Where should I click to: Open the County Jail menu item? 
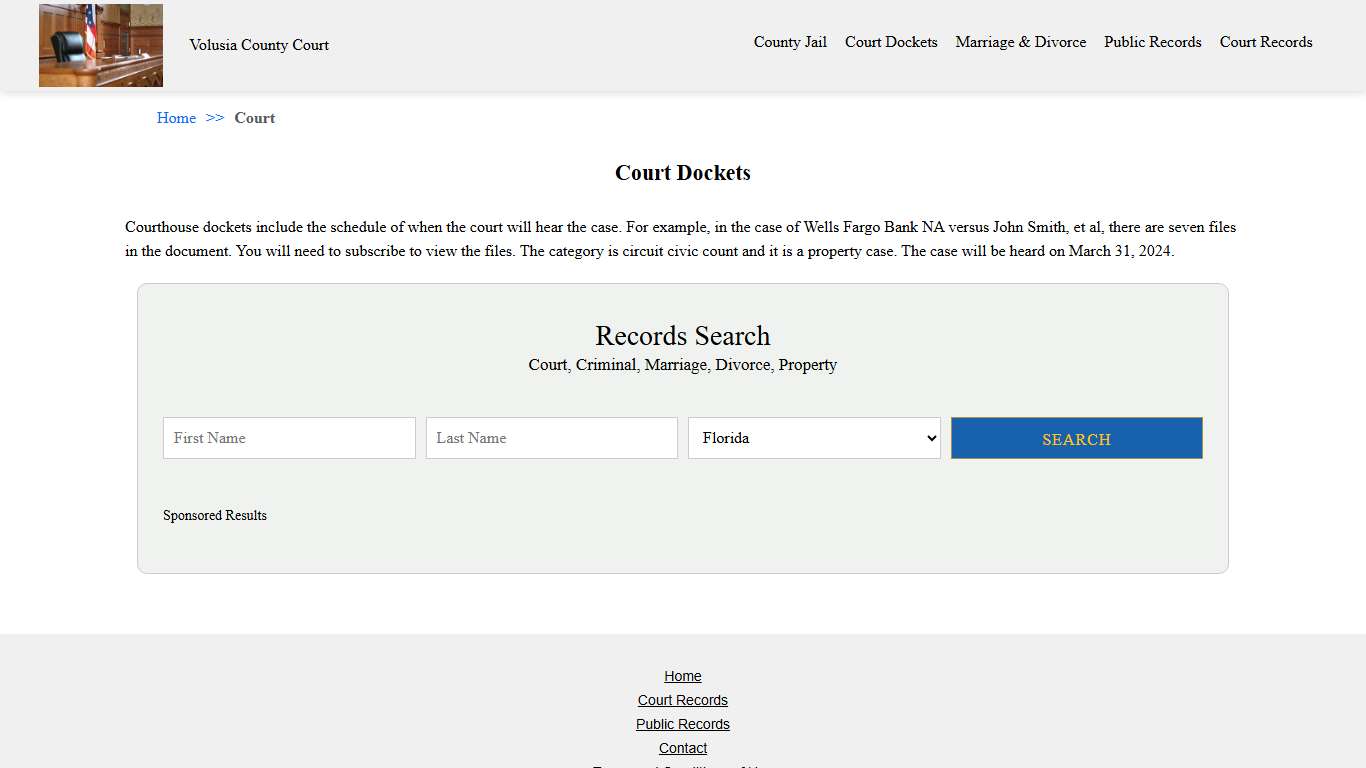click(x=790, y=42)
